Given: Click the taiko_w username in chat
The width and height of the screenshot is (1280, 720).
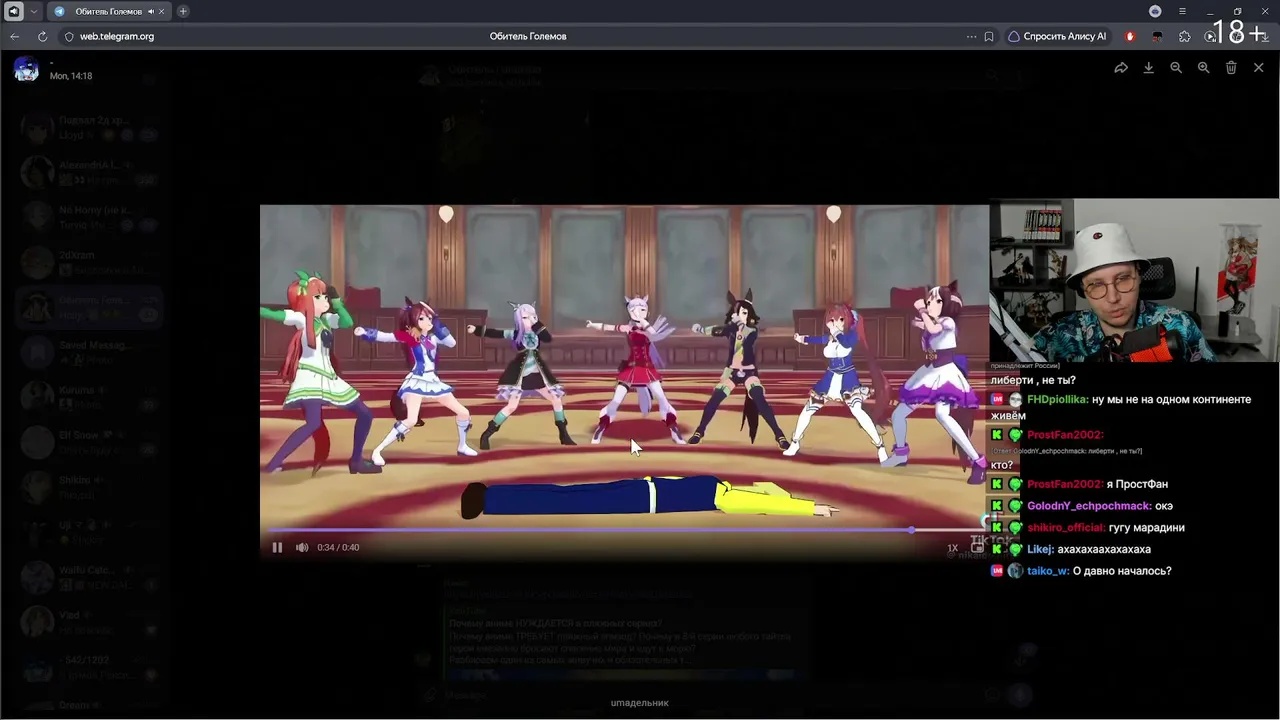Looking at the screenshot, I should click(1048, 571).
